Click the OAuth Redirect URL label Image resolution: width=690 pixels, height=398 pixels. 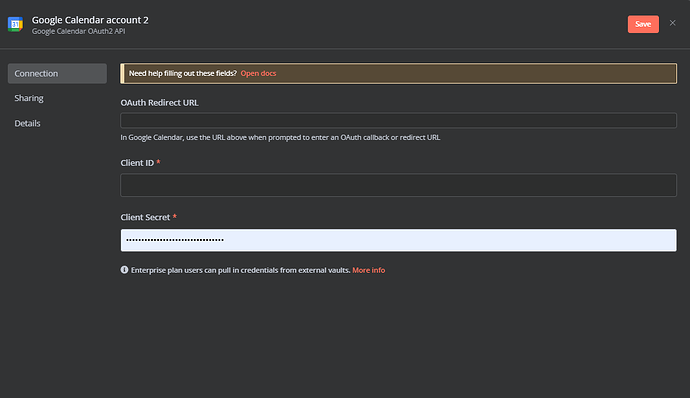(159, 103)
